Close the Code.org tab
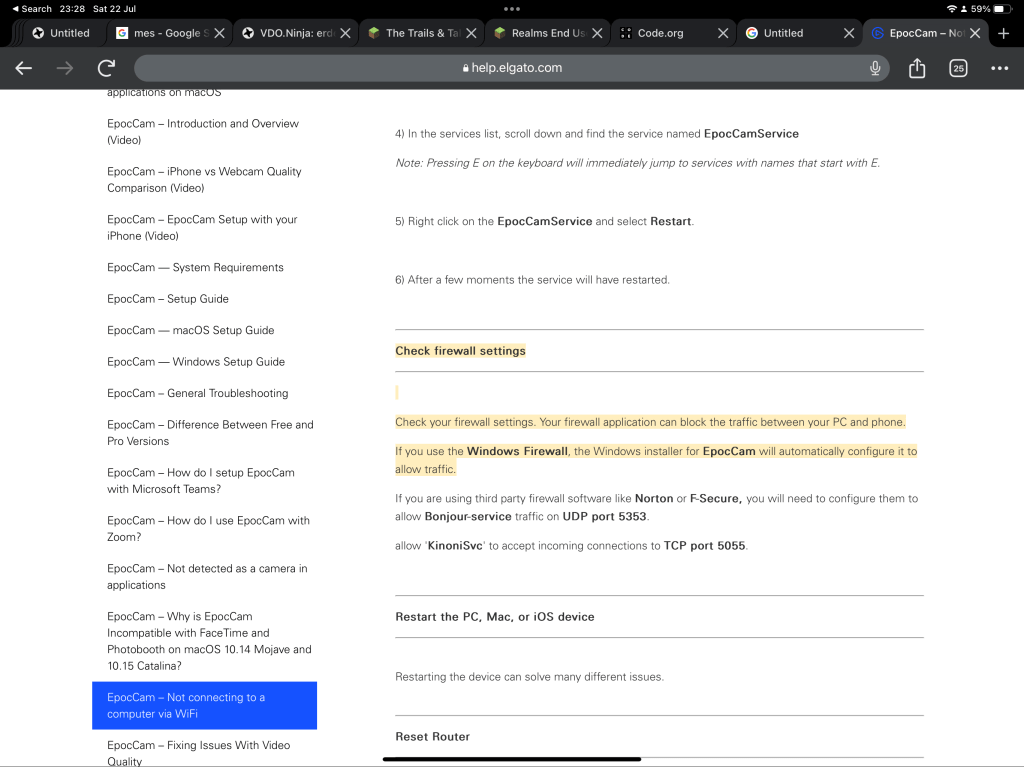 point(723,33)
